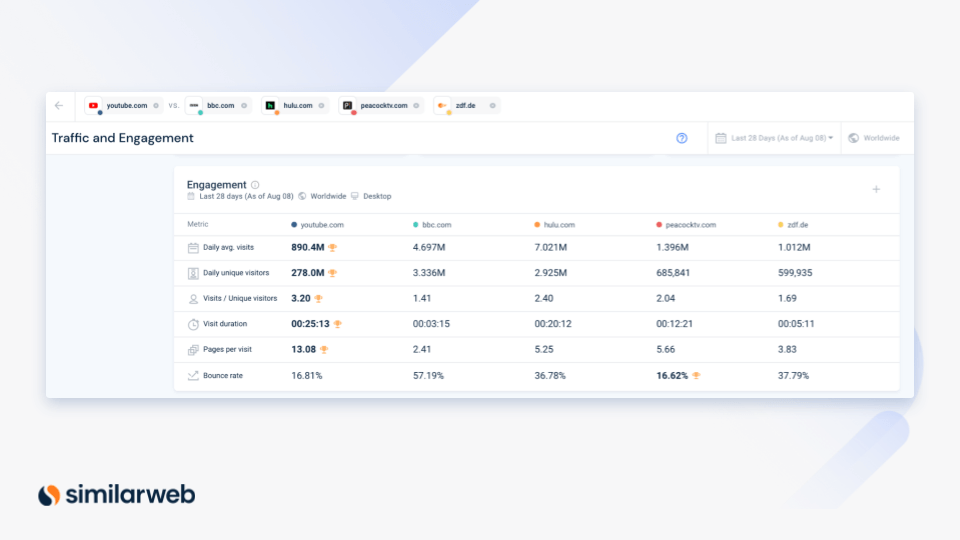This screenshot has height=540, width=960.
Task: Remove peacocktv.com from the comparison
Action: [416, 105]
